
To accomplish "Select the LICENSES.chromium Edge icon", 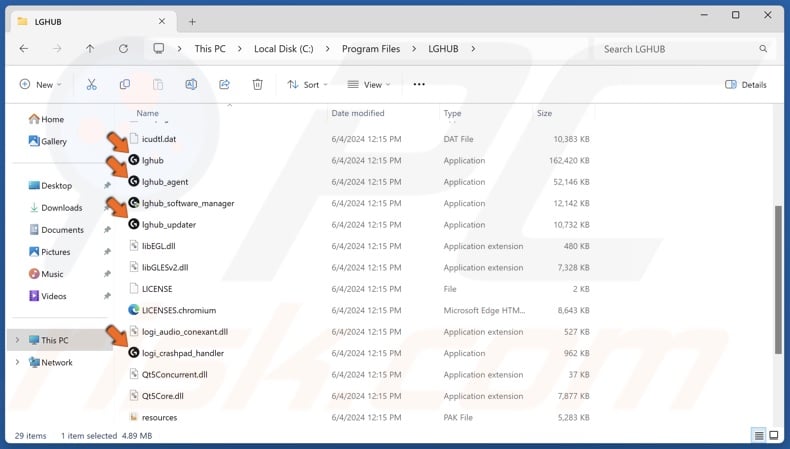I will click(x=134, y=310).
